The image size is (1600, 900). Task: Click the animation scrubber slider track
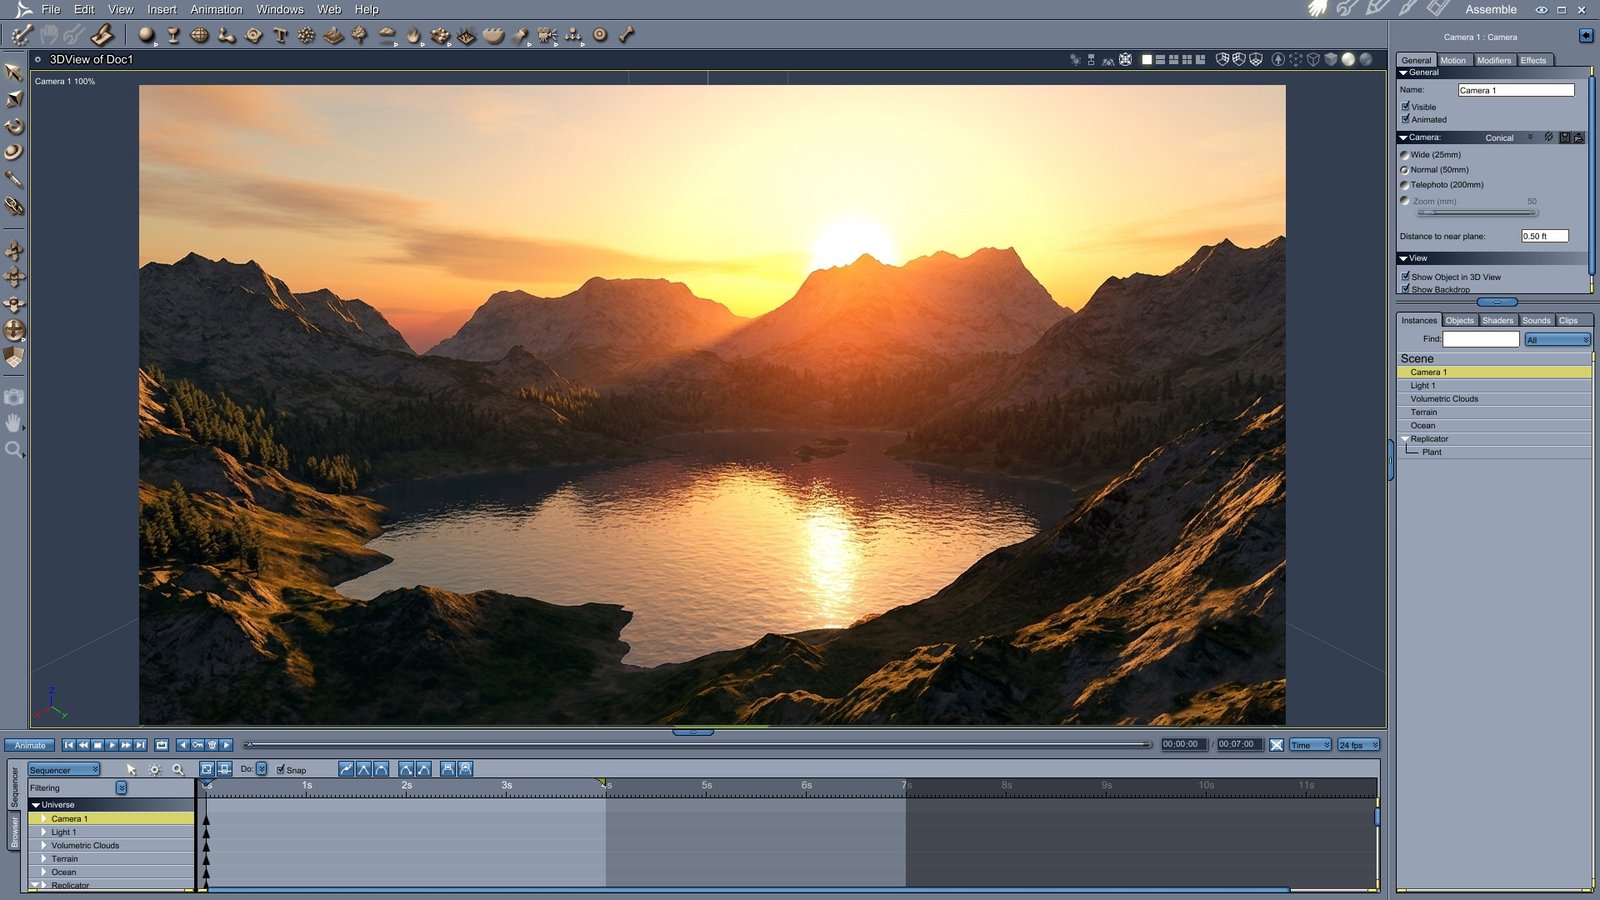pos(698,745)
